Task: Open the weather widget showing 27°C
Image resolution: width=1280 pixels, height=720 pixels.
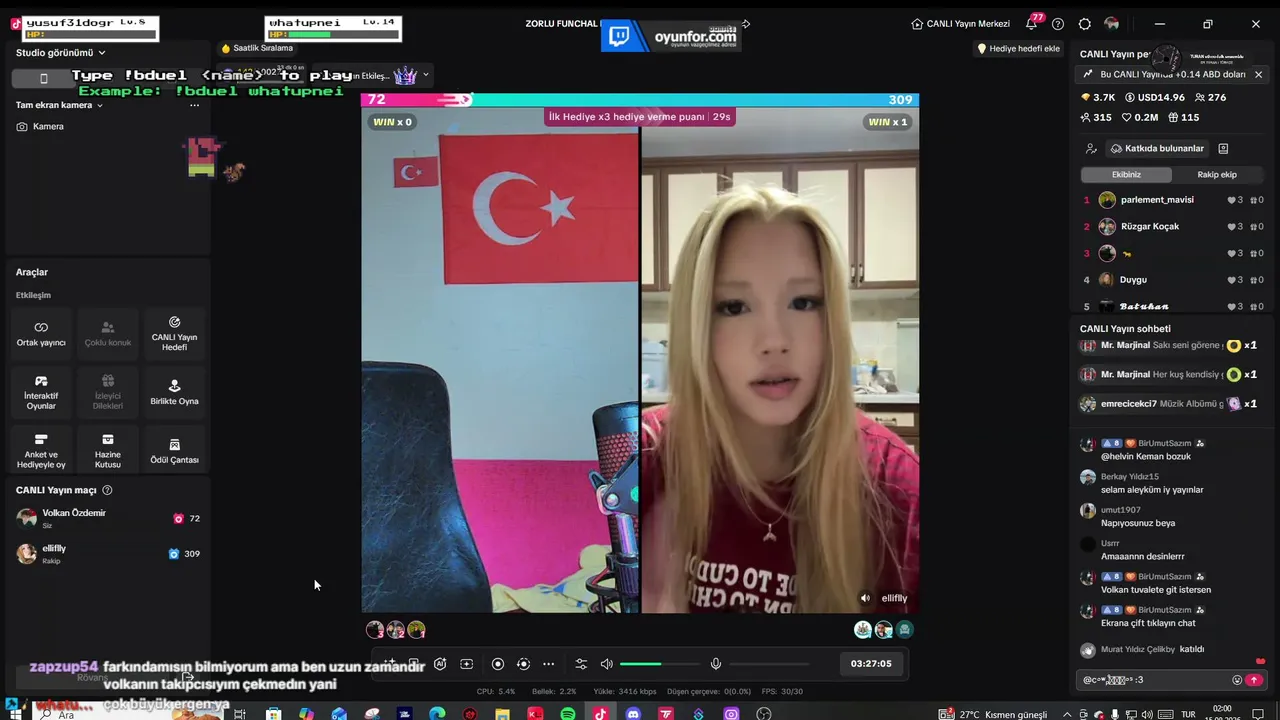Action: (x=995, y=714)
